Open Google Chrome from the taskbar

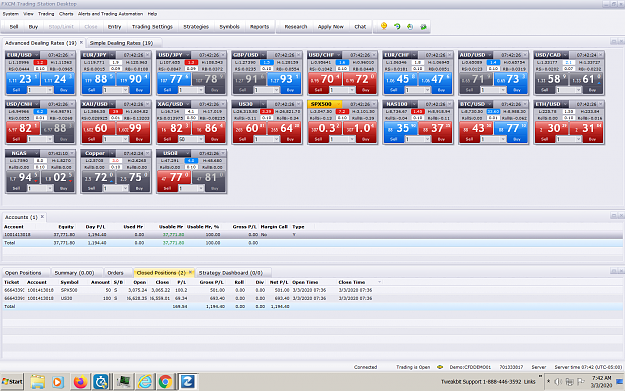[x=165, y=381]
